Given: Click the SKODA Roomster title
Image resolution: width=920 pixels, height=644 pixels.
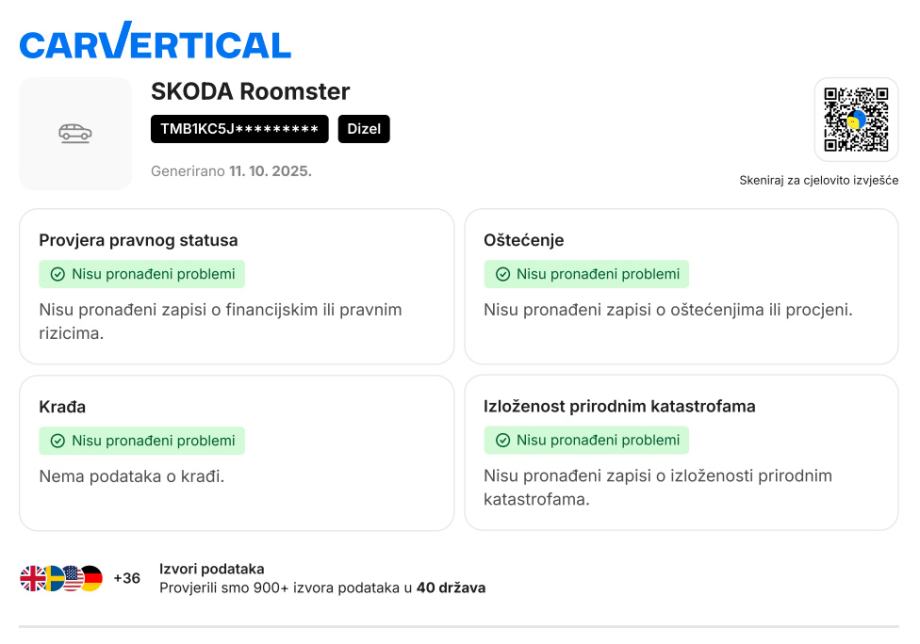Looking at the screenshot, I should coord(250,92).
